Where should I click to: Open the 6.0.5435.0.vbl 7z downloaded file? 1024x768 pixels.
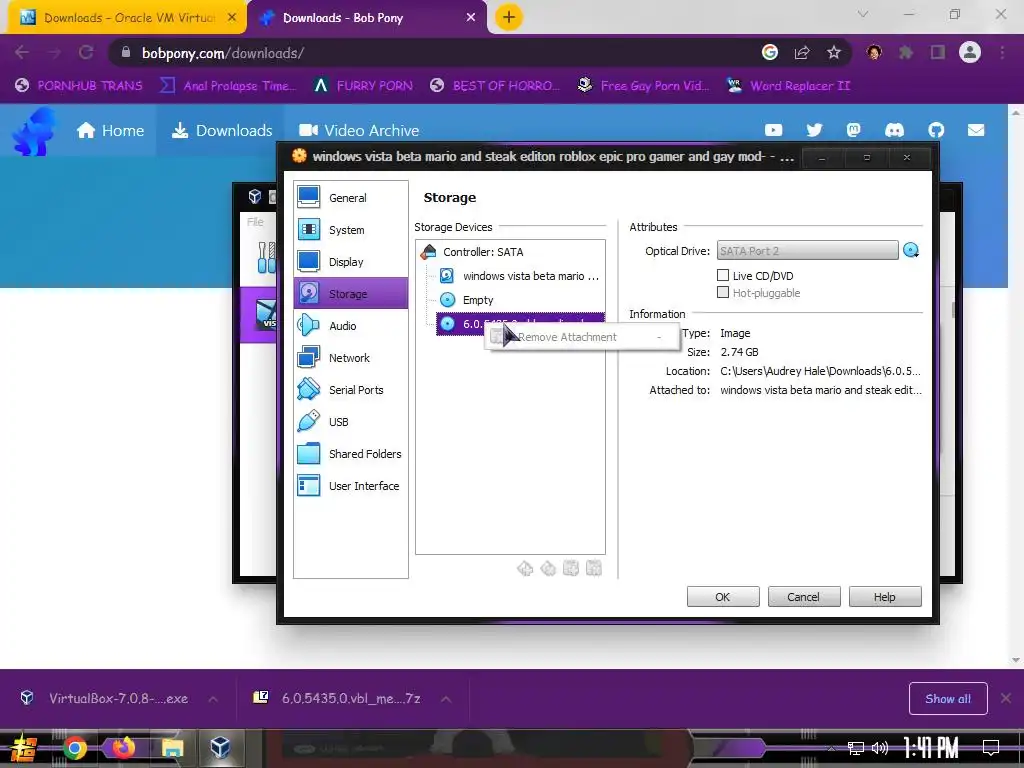(x=338, y=699)
